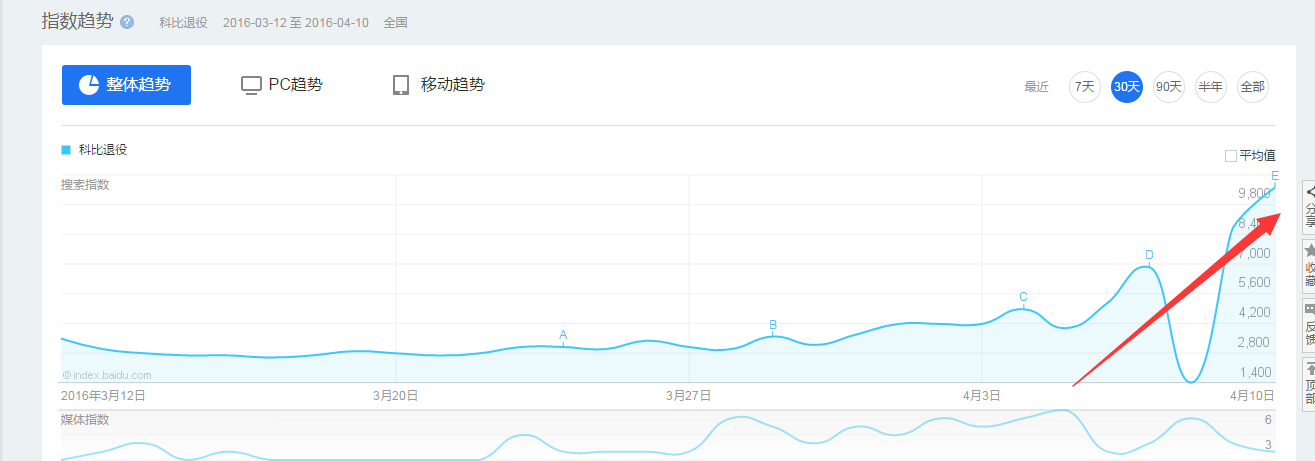Click the pie chart icon in 整体趋势
The image size is (1315, 461).
(x=88, y=85)
